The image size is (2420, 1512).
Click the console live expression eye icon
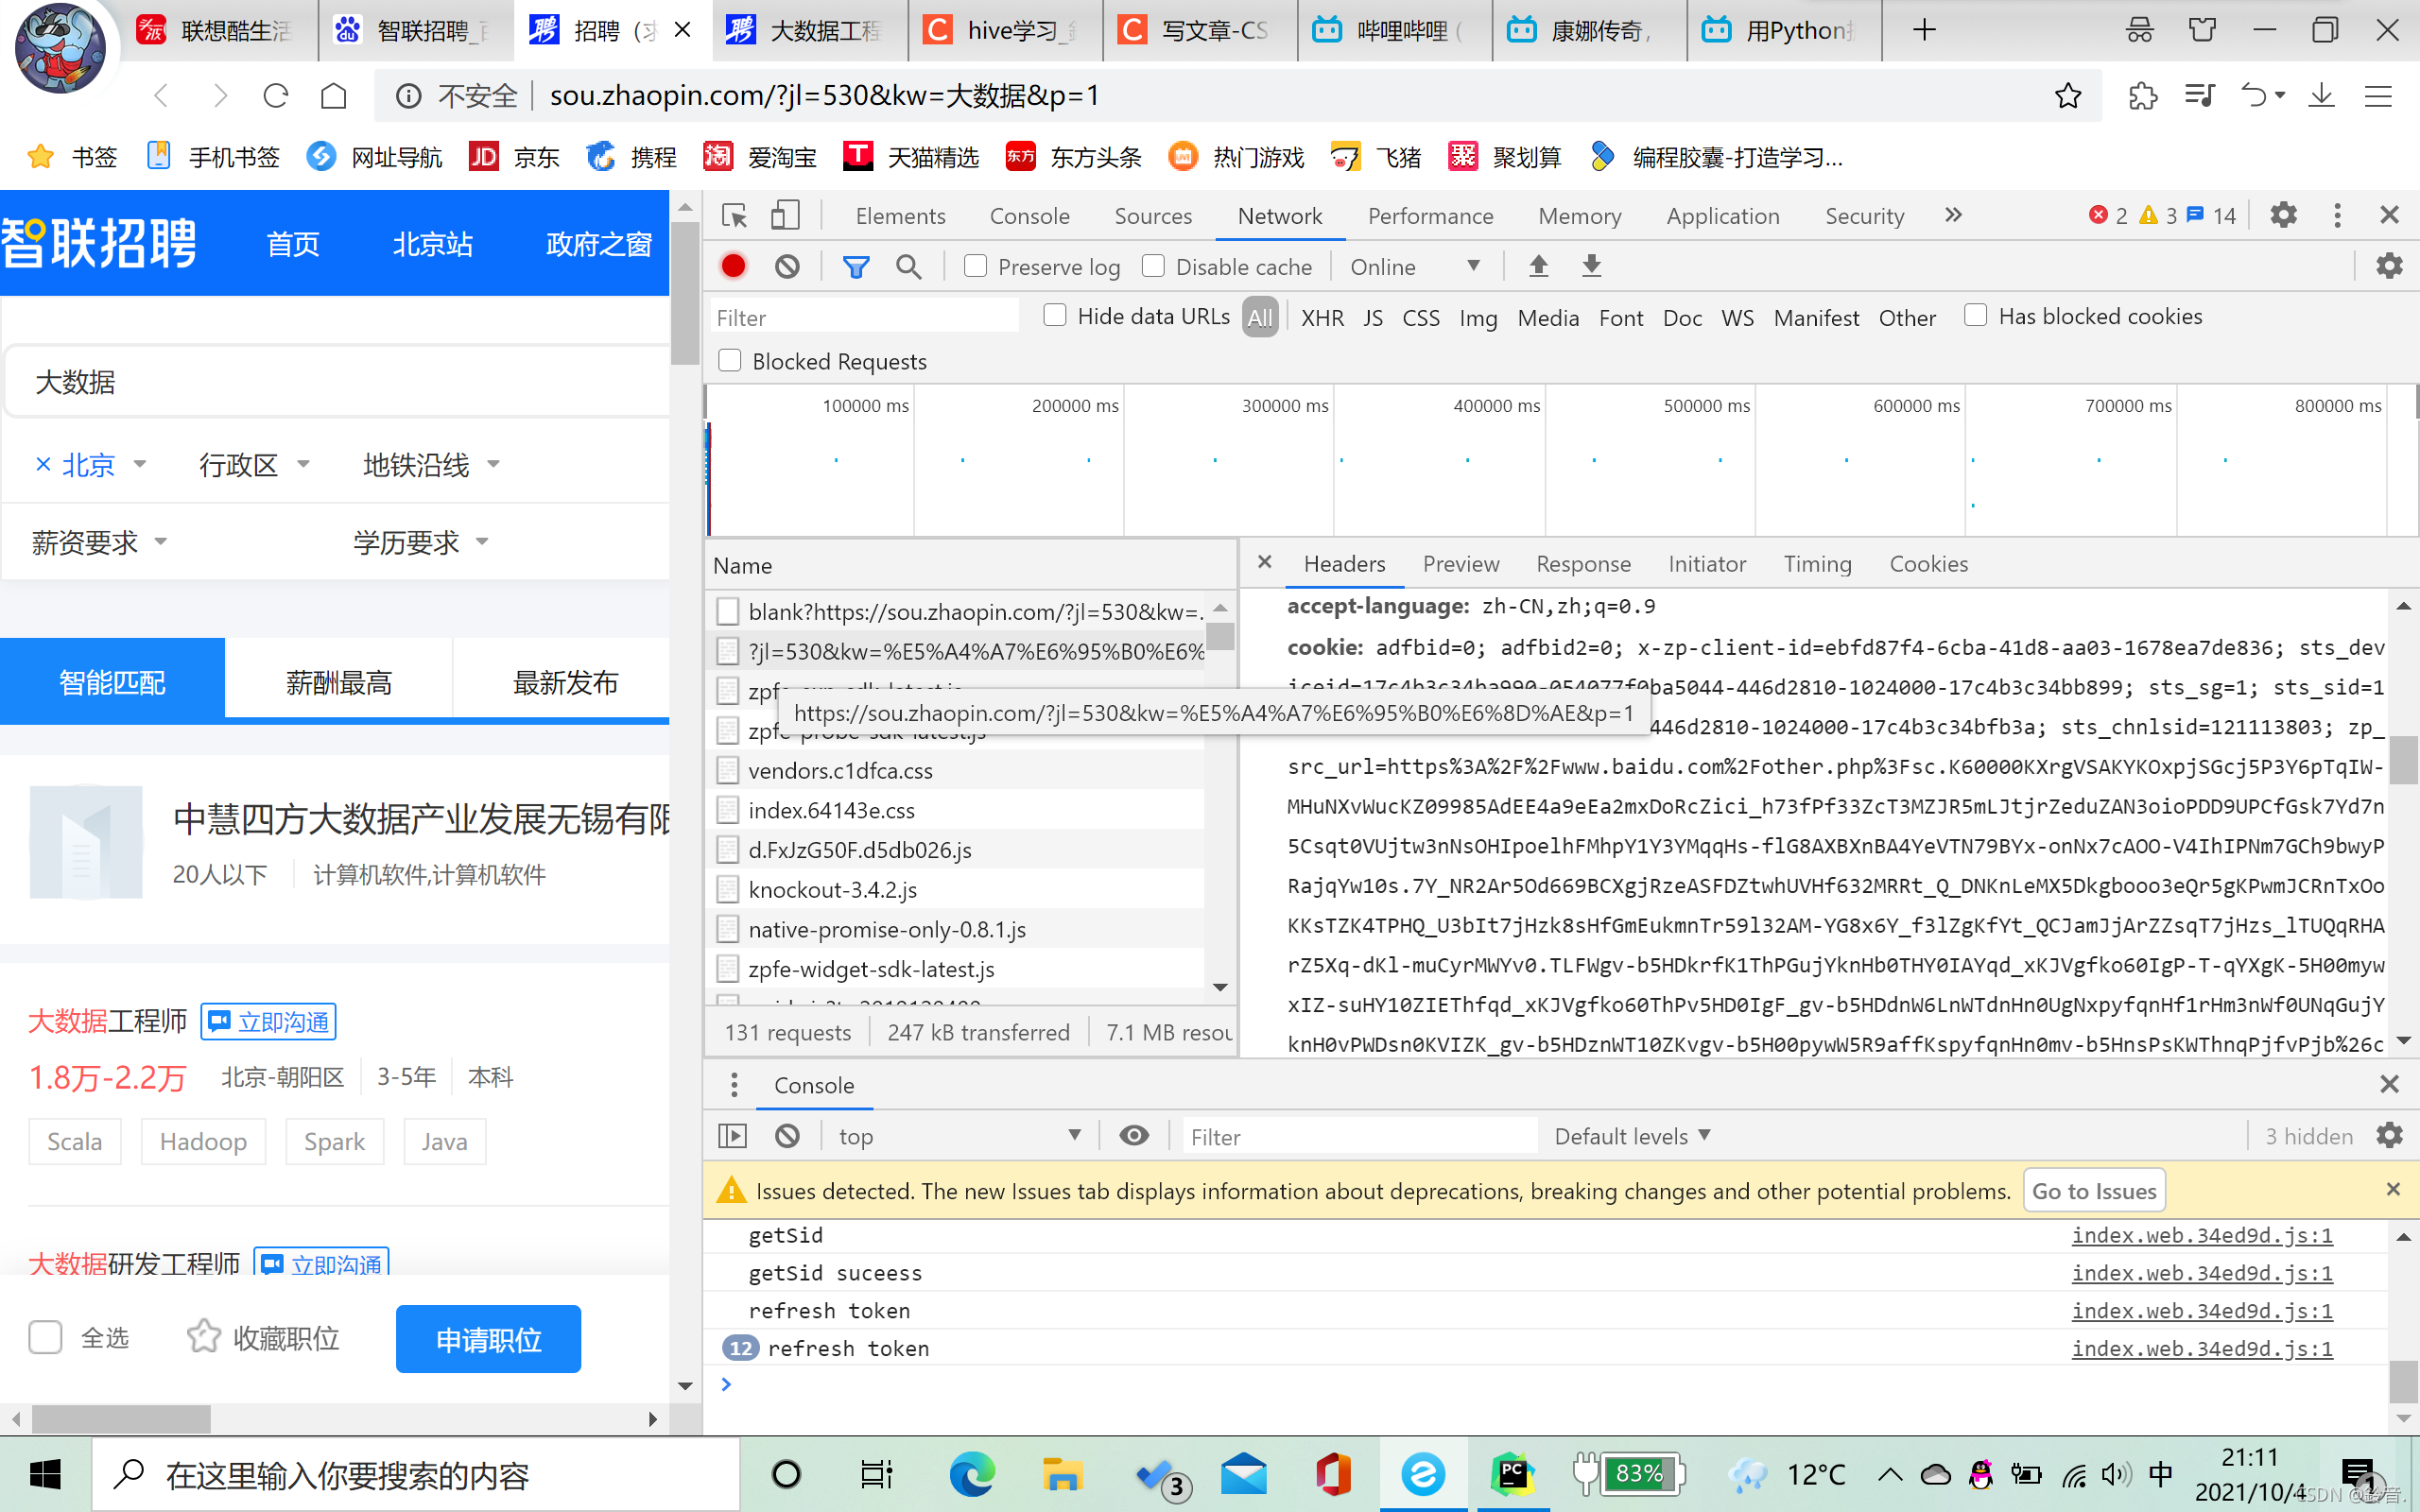pos(1133,1135)
